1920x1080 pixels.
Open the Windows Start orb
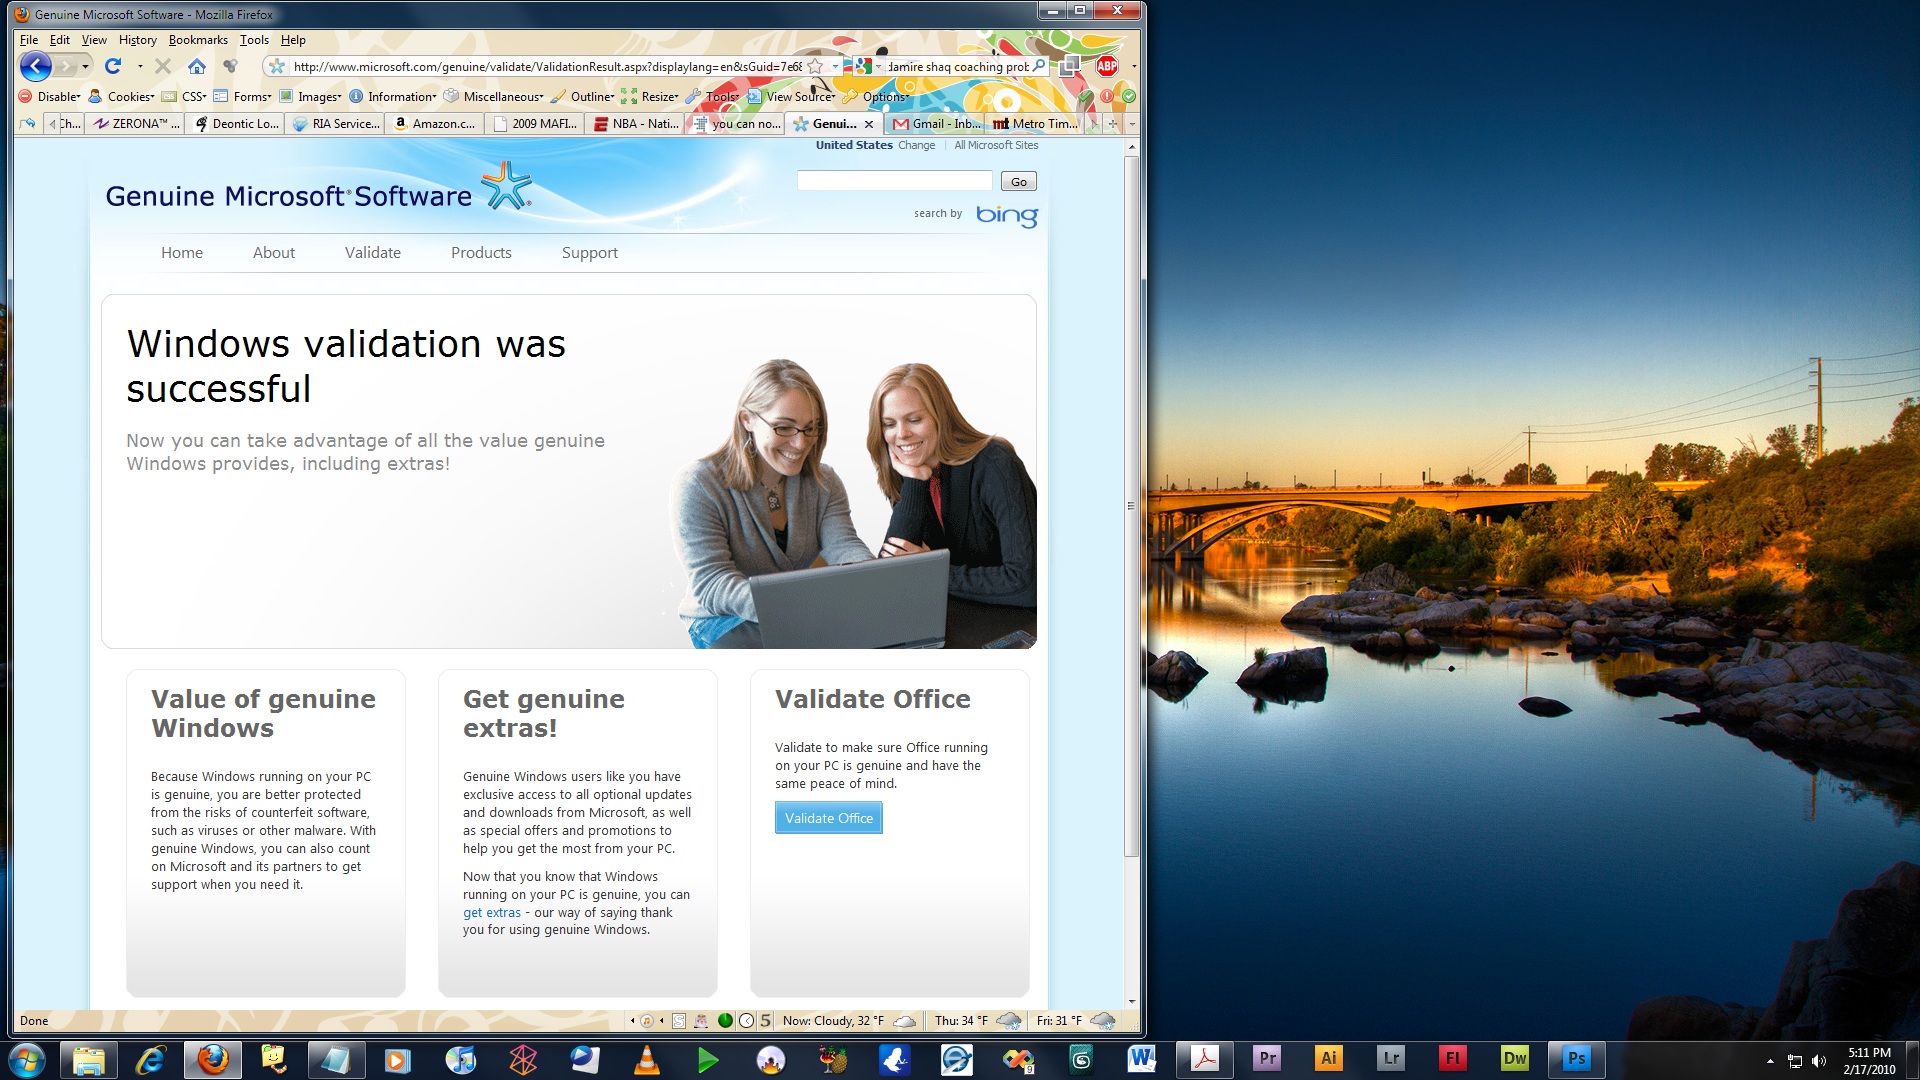tap(26, 1059)
